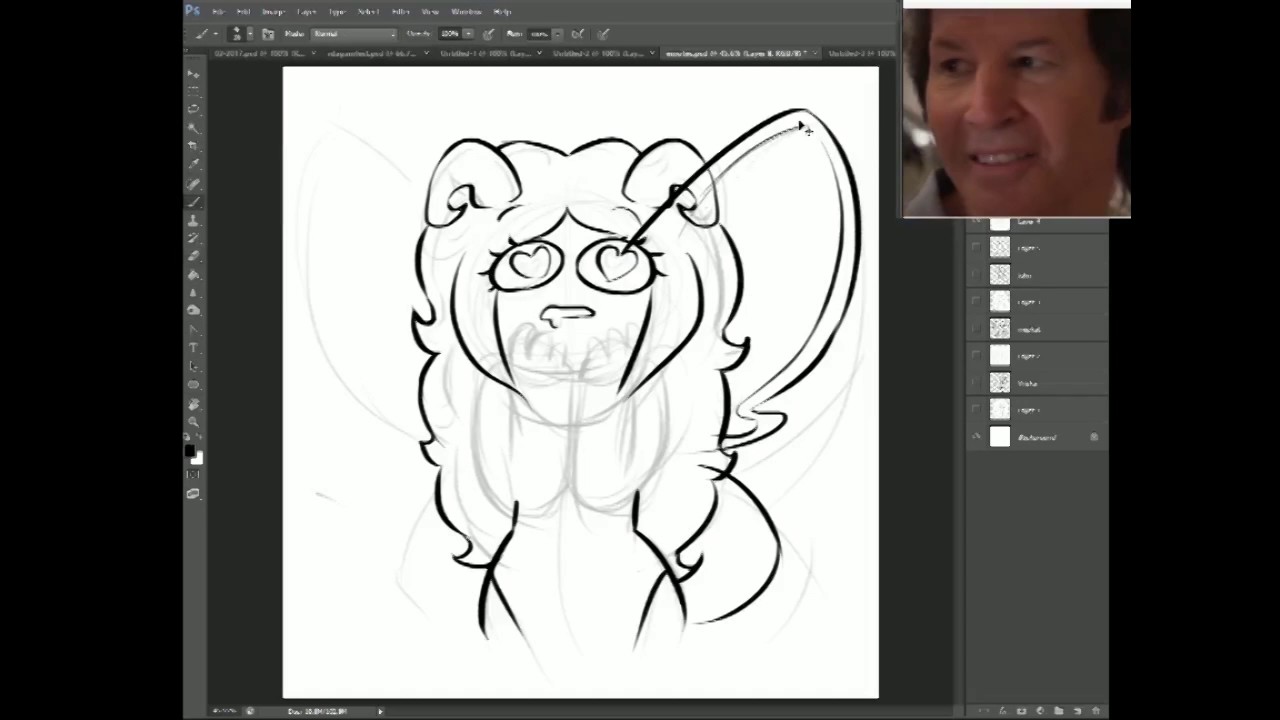Add adjustment layer from Layers panel footer

coord(1040,710)
